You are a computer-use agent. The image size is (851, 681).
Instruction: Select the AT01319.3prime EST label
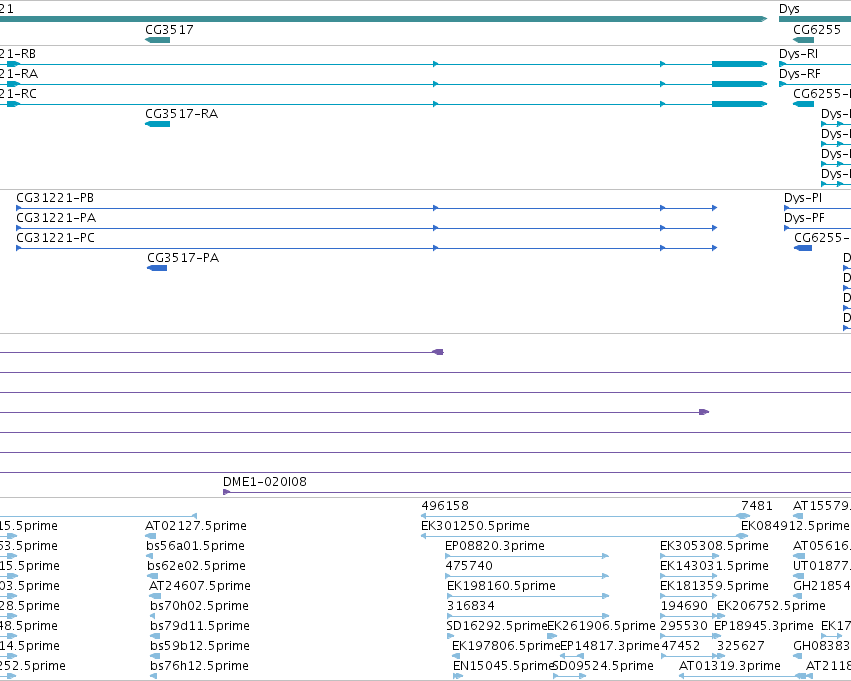click(x=729, y=666)
